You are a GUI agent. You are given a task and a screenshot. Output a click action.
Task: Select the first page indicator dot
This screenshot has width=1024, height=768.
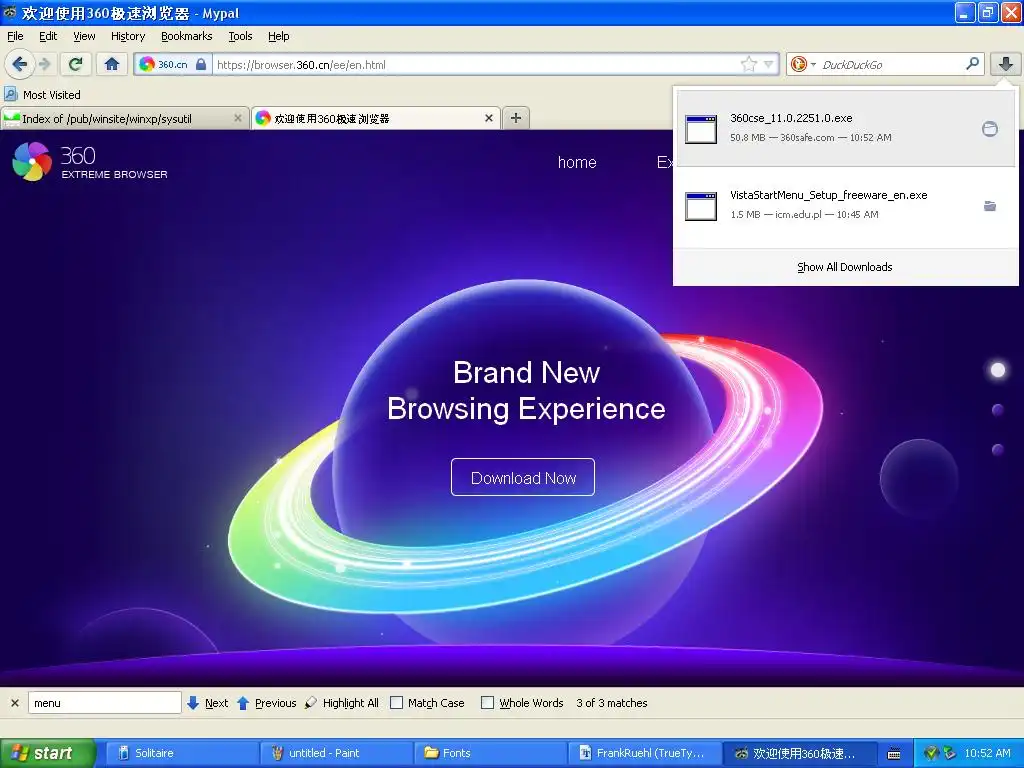(x=997, y=370)
